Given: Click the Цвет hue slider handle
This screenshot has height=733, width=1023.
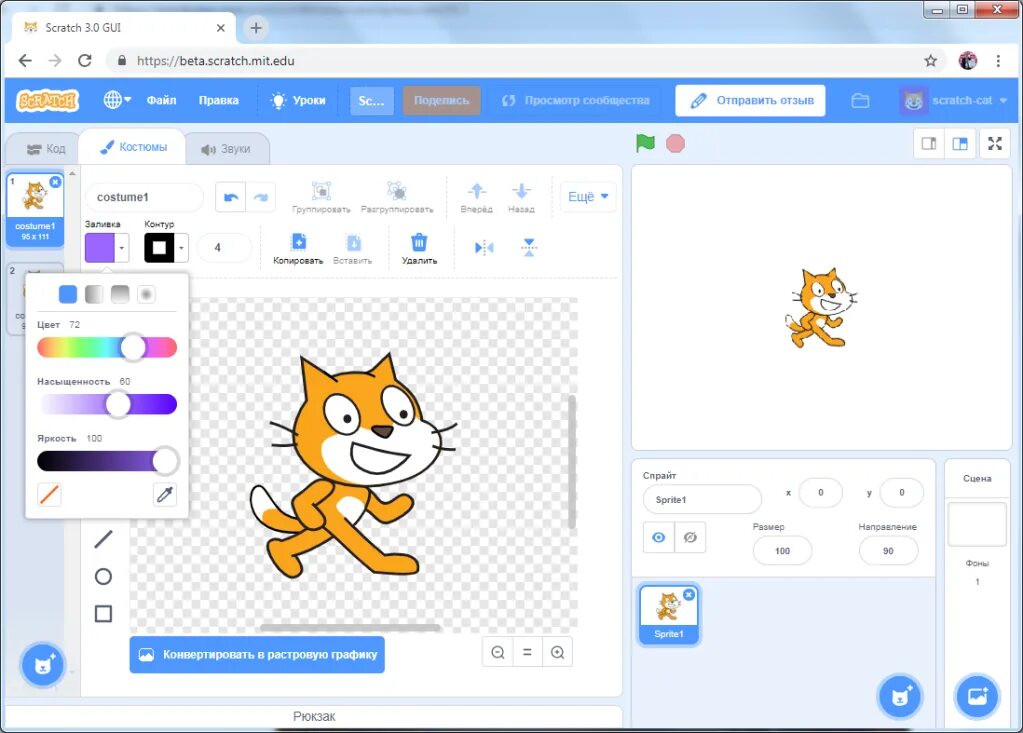Looking at the screenshot, I should coord(133,348).
